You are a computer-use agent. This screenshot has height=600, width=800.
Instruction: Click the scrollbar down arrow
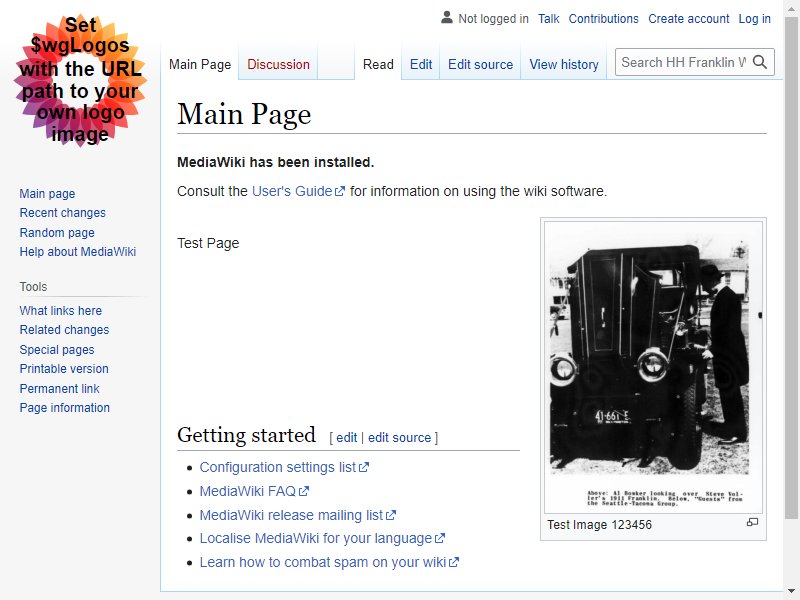tap(792, 591)
